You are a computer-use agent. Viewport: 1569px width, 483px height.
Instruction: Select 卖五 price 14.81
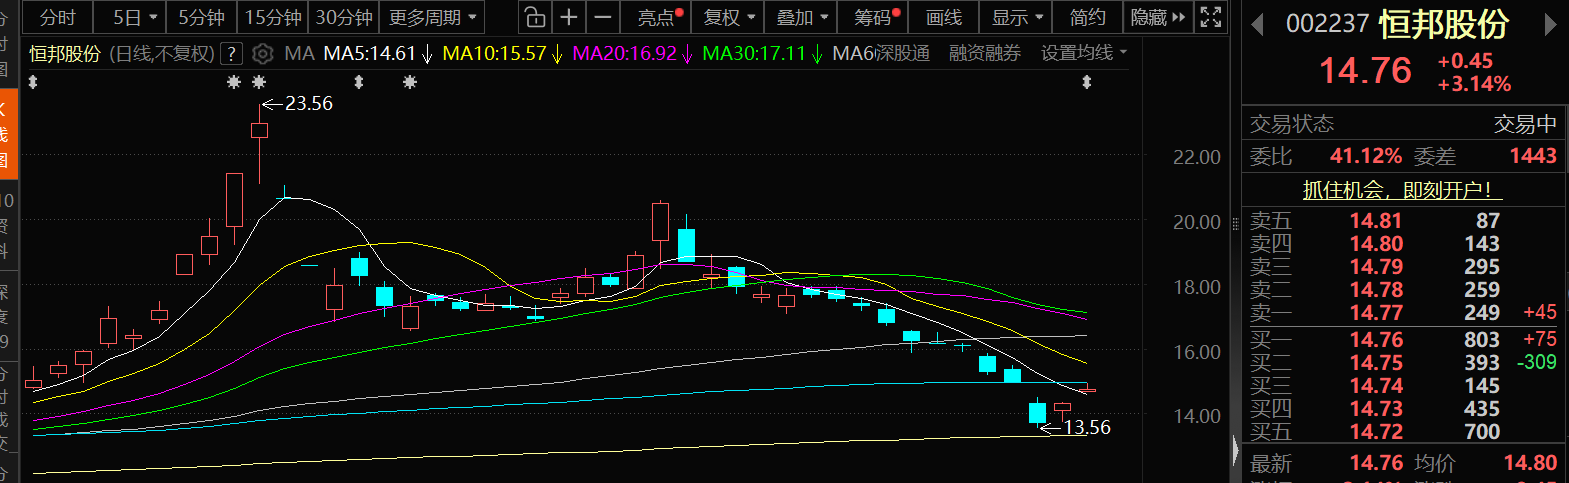pyautogui.click(x=1376, y=221)
